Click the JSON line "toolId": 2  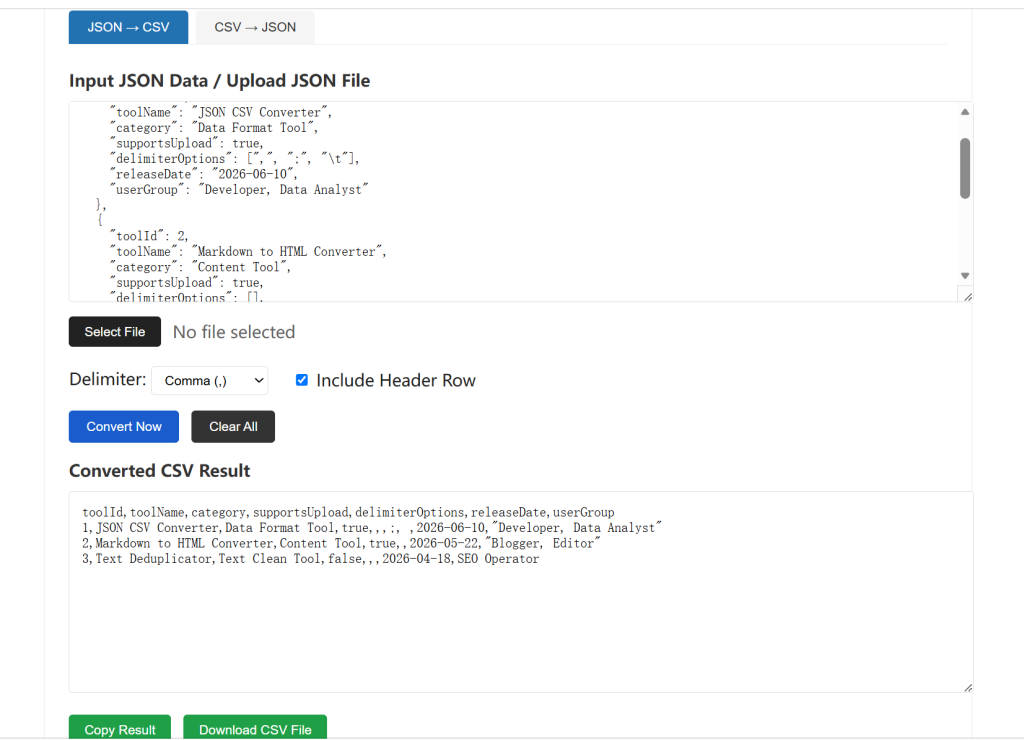149,236
